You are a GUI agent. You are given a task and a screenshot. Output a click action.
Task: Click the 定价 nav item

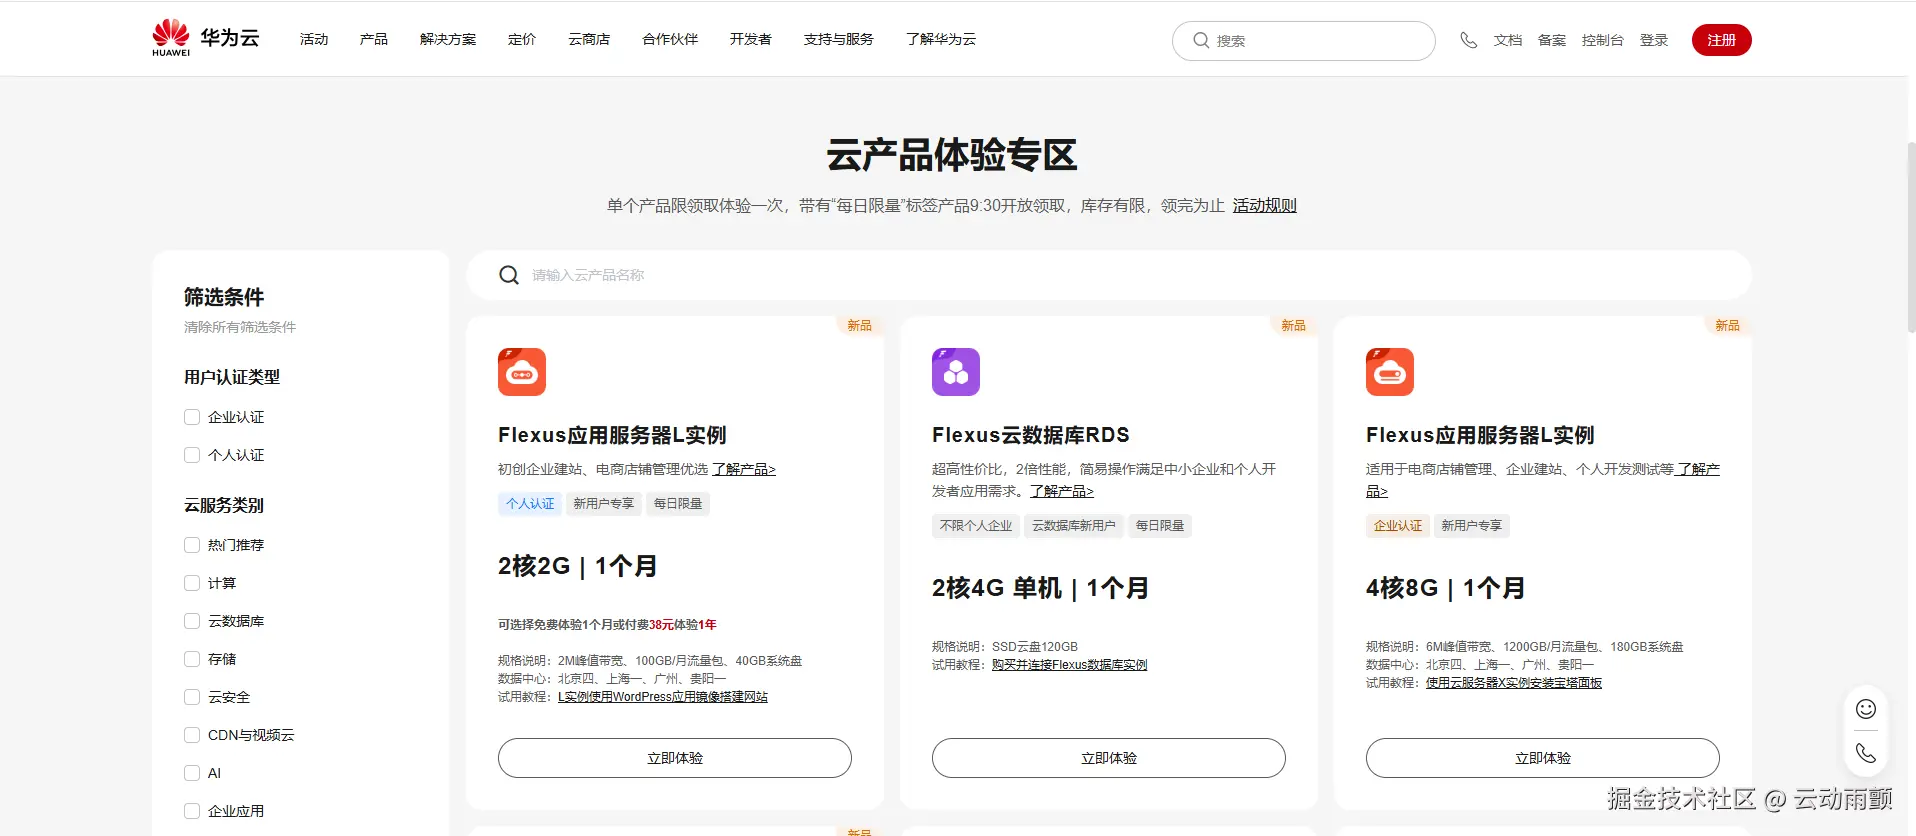pyautogui.click(x=522, y=39)
